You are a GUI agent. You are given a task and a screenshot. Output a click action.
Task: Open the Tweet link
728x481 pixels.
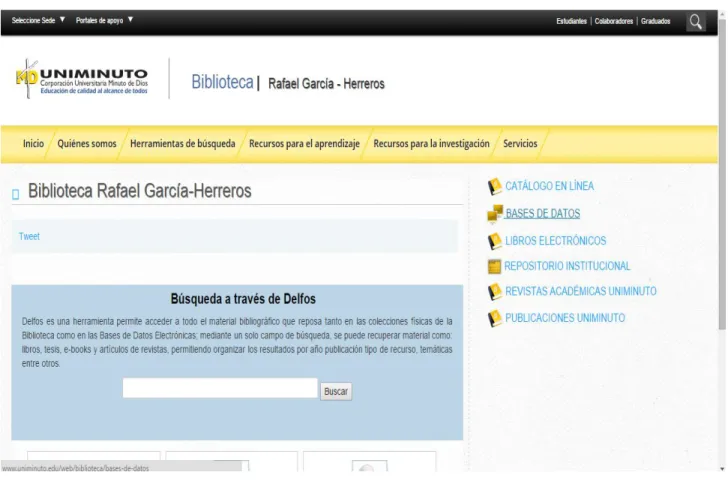(29, 236)
